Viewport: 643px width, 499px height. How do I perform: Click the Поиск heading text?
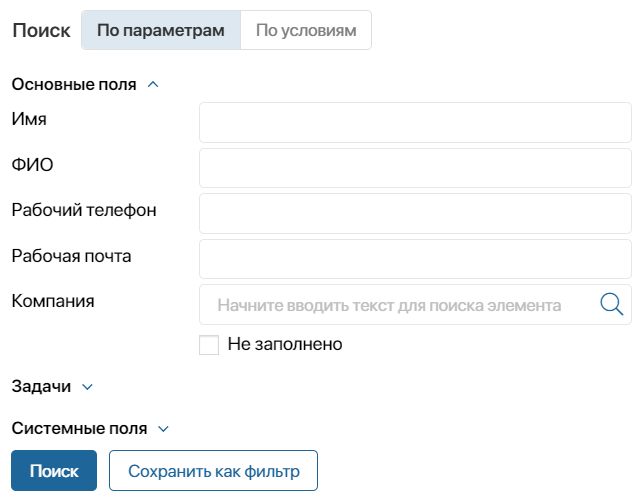click(x=41, y=30)
